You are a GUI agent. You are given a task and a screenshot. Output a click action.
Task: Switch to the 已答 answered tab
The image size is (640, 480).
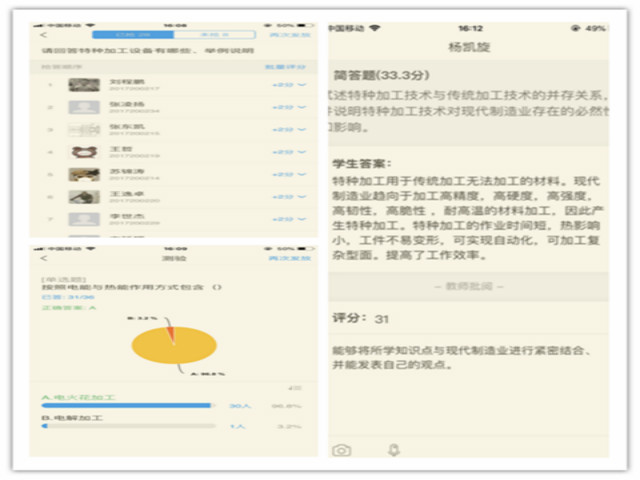click(133, 35)
